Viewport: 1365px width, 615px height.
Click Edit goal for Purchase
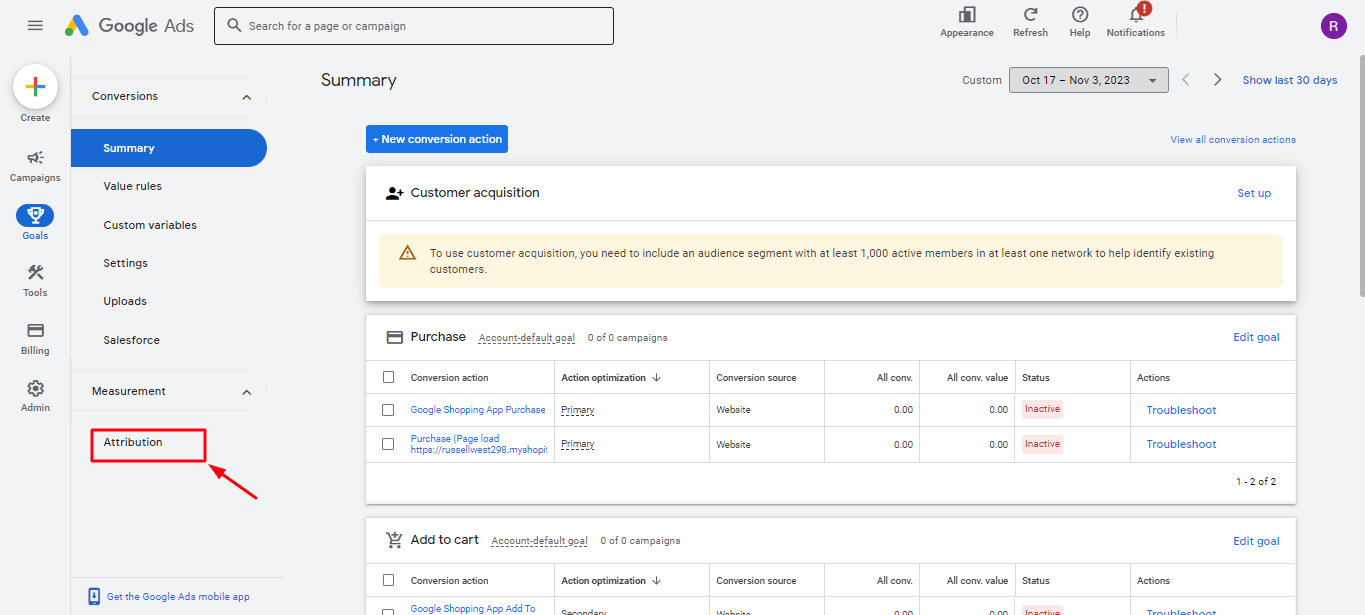click(x=1256, y=337)
